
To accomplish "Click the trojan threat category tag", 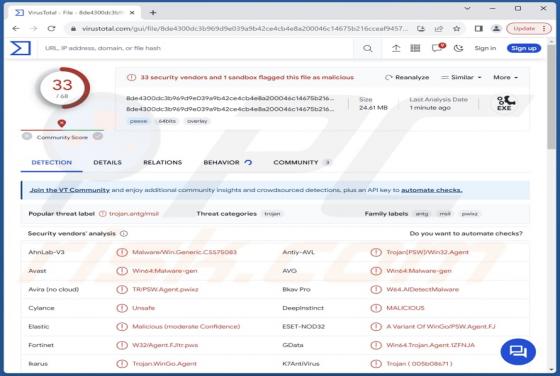I will coord(272,214).
